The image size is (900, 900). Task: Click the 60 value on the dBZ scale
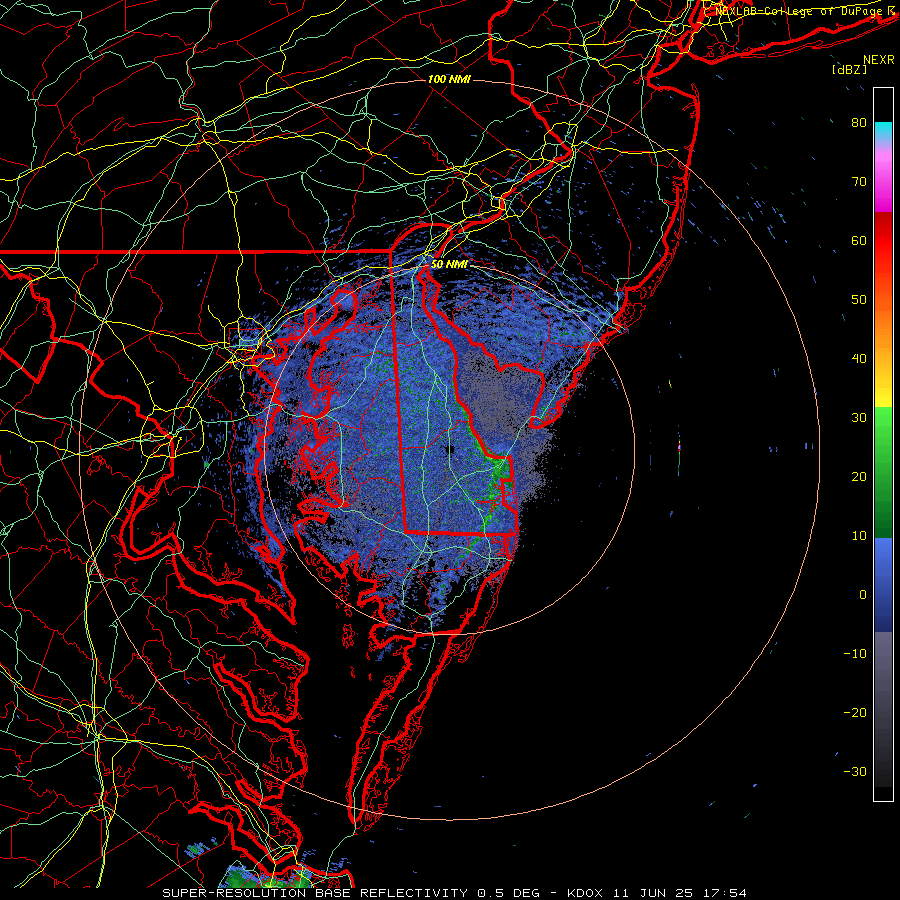click(859, 241)
